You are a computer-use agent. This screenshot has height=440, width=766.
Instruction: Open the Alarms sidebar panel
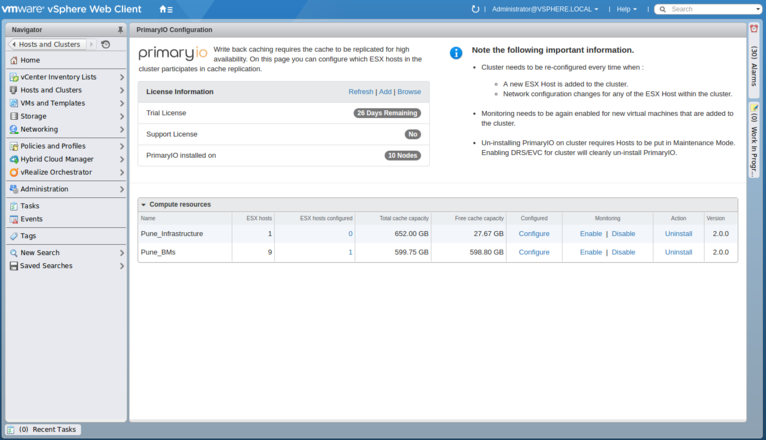[754, 60]
